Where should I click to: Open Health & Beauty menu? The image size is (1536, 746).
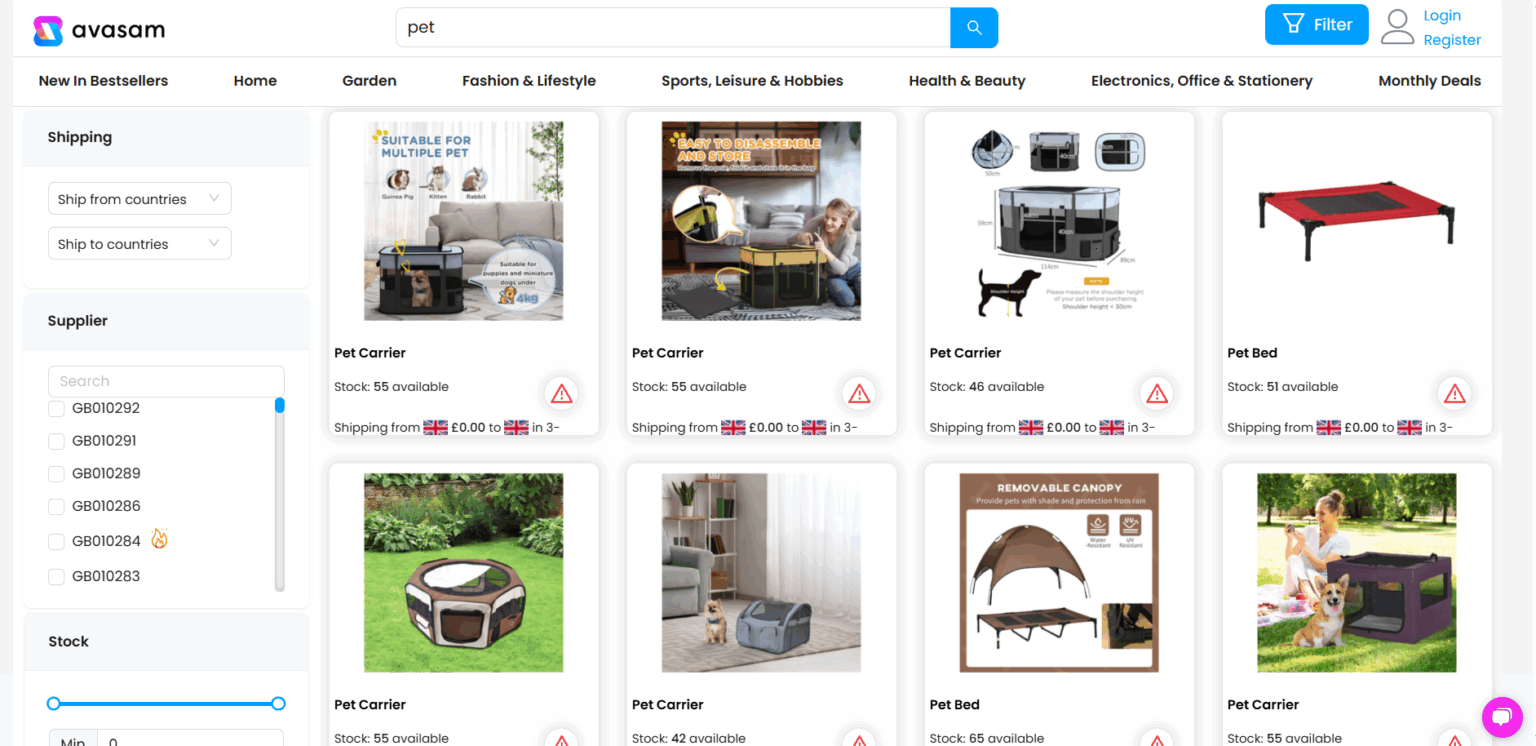point(967,81)
